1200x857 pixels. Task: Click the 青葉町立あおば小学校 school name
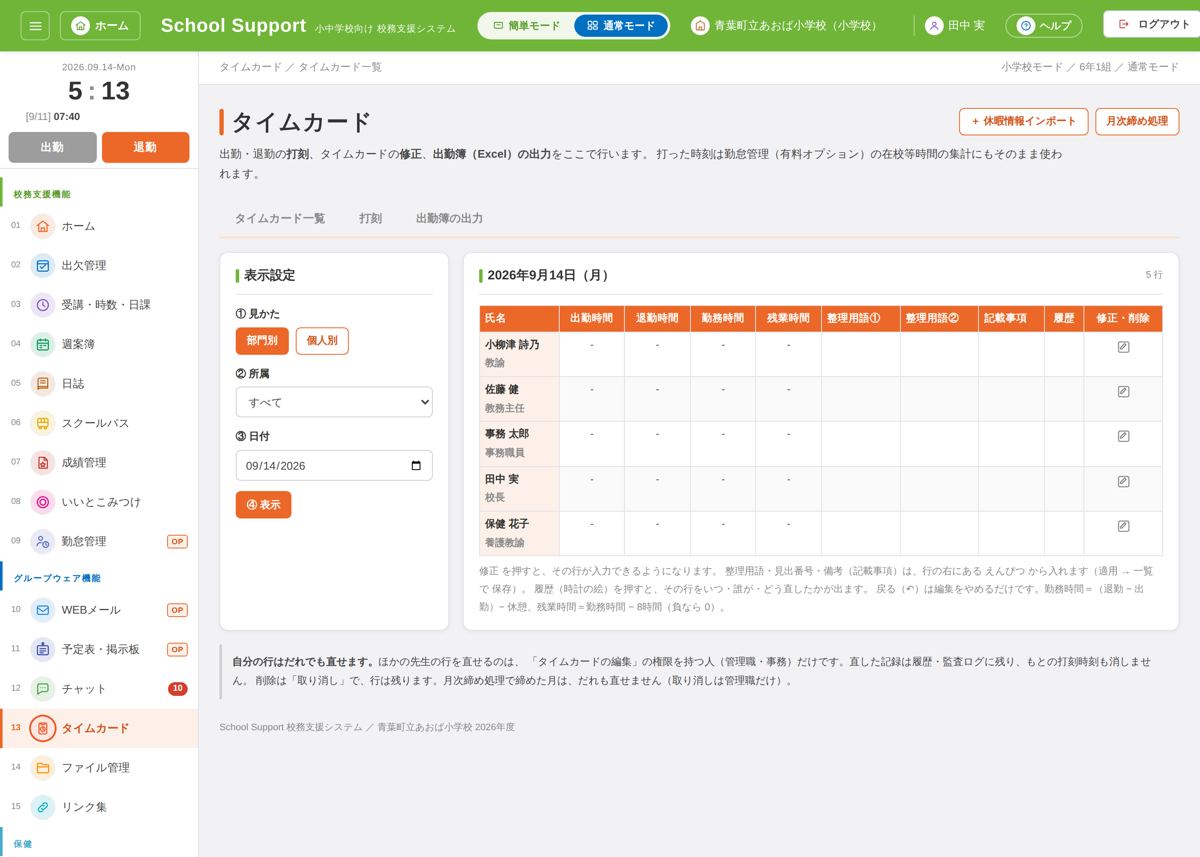tap(784, 25)
